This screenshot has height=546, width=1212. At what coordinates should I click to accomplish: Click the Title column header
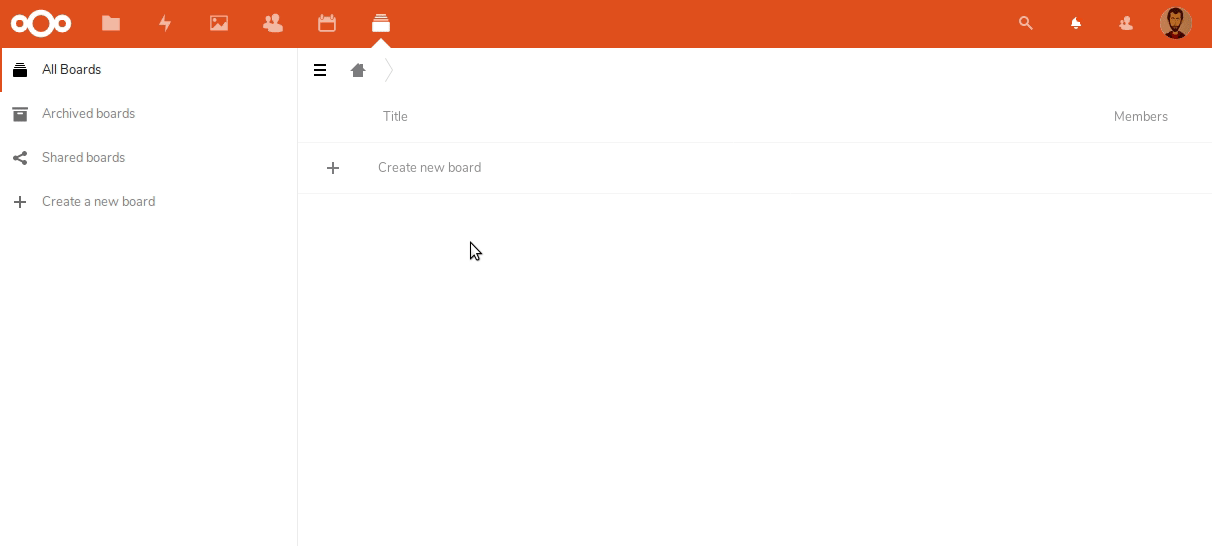[x=395, y=117]
